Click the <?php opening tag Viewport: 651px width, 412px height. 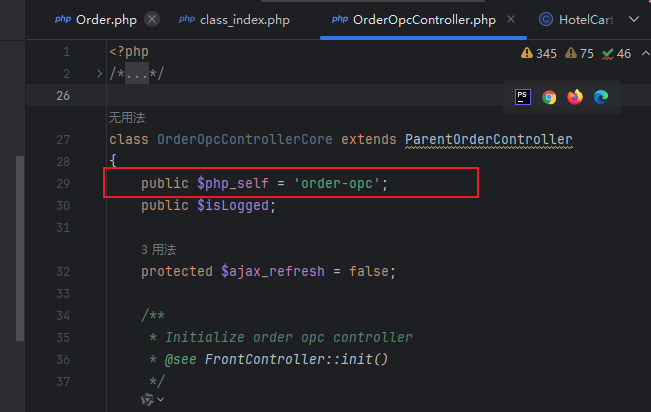[129, 52]
